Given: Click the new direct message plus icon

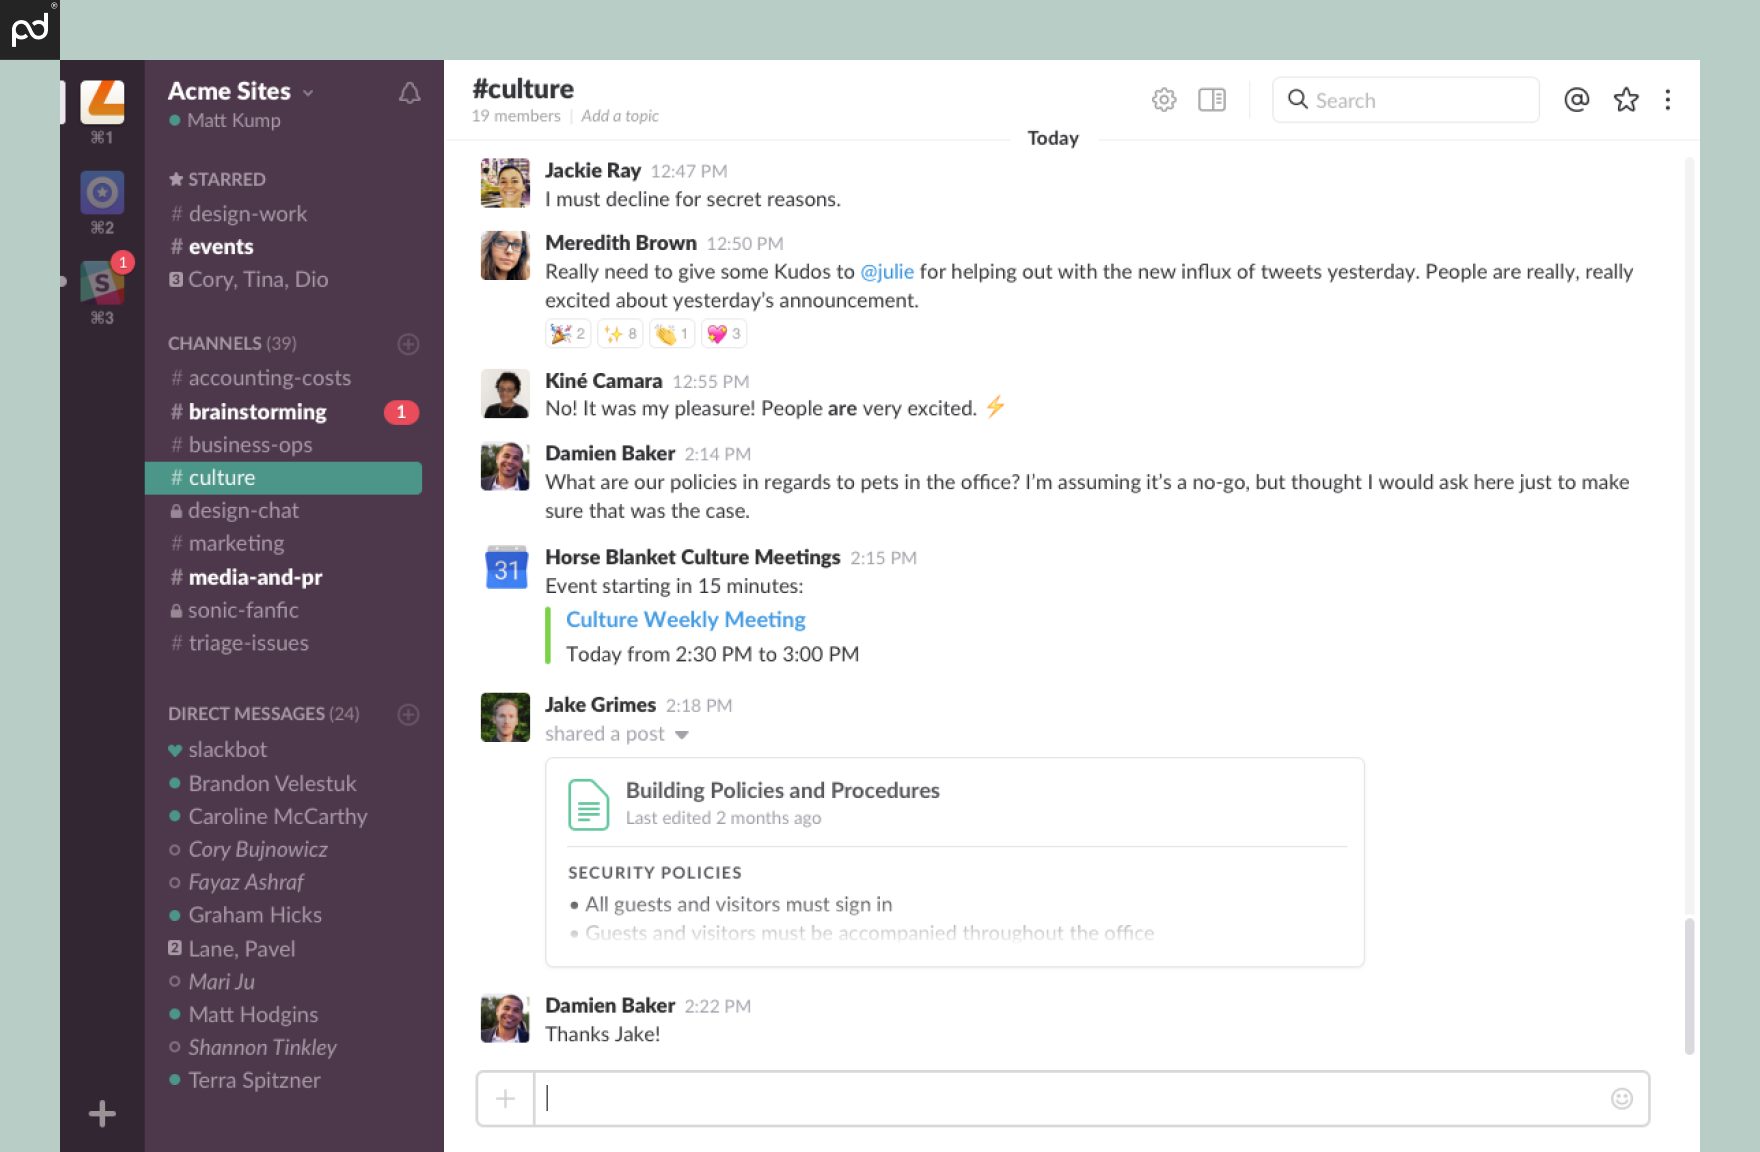Looking at the screenshot, I should [x=408, y=714].
